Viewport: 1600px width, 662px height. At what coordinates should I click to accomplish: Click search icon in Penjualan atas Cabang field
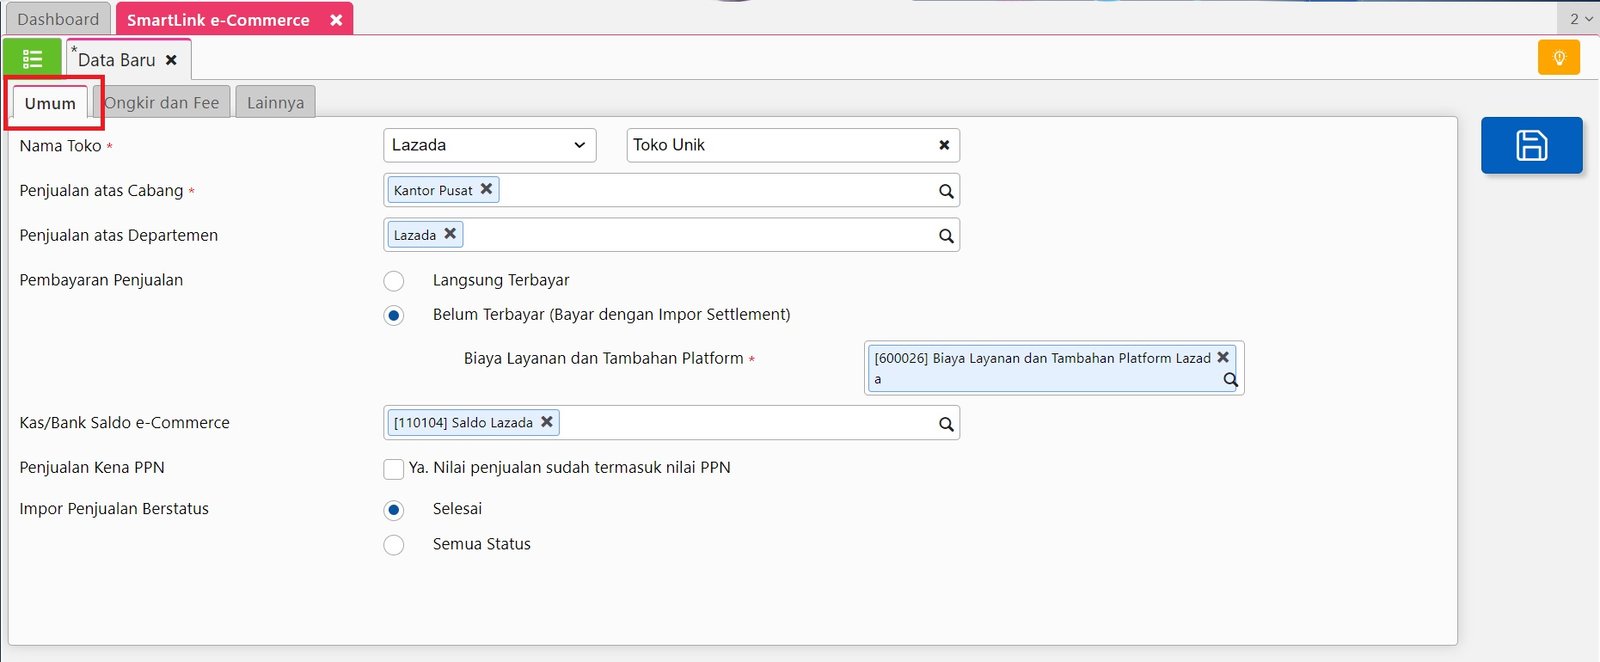pyautogui.click(x=946, y=191)
